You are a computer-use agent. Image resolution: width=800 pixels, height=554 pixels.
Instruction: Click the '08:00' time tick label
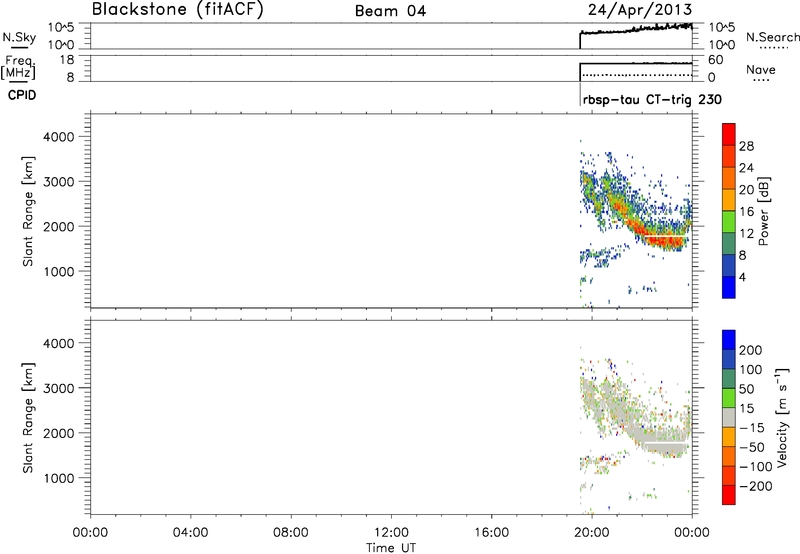click(290, 533)
